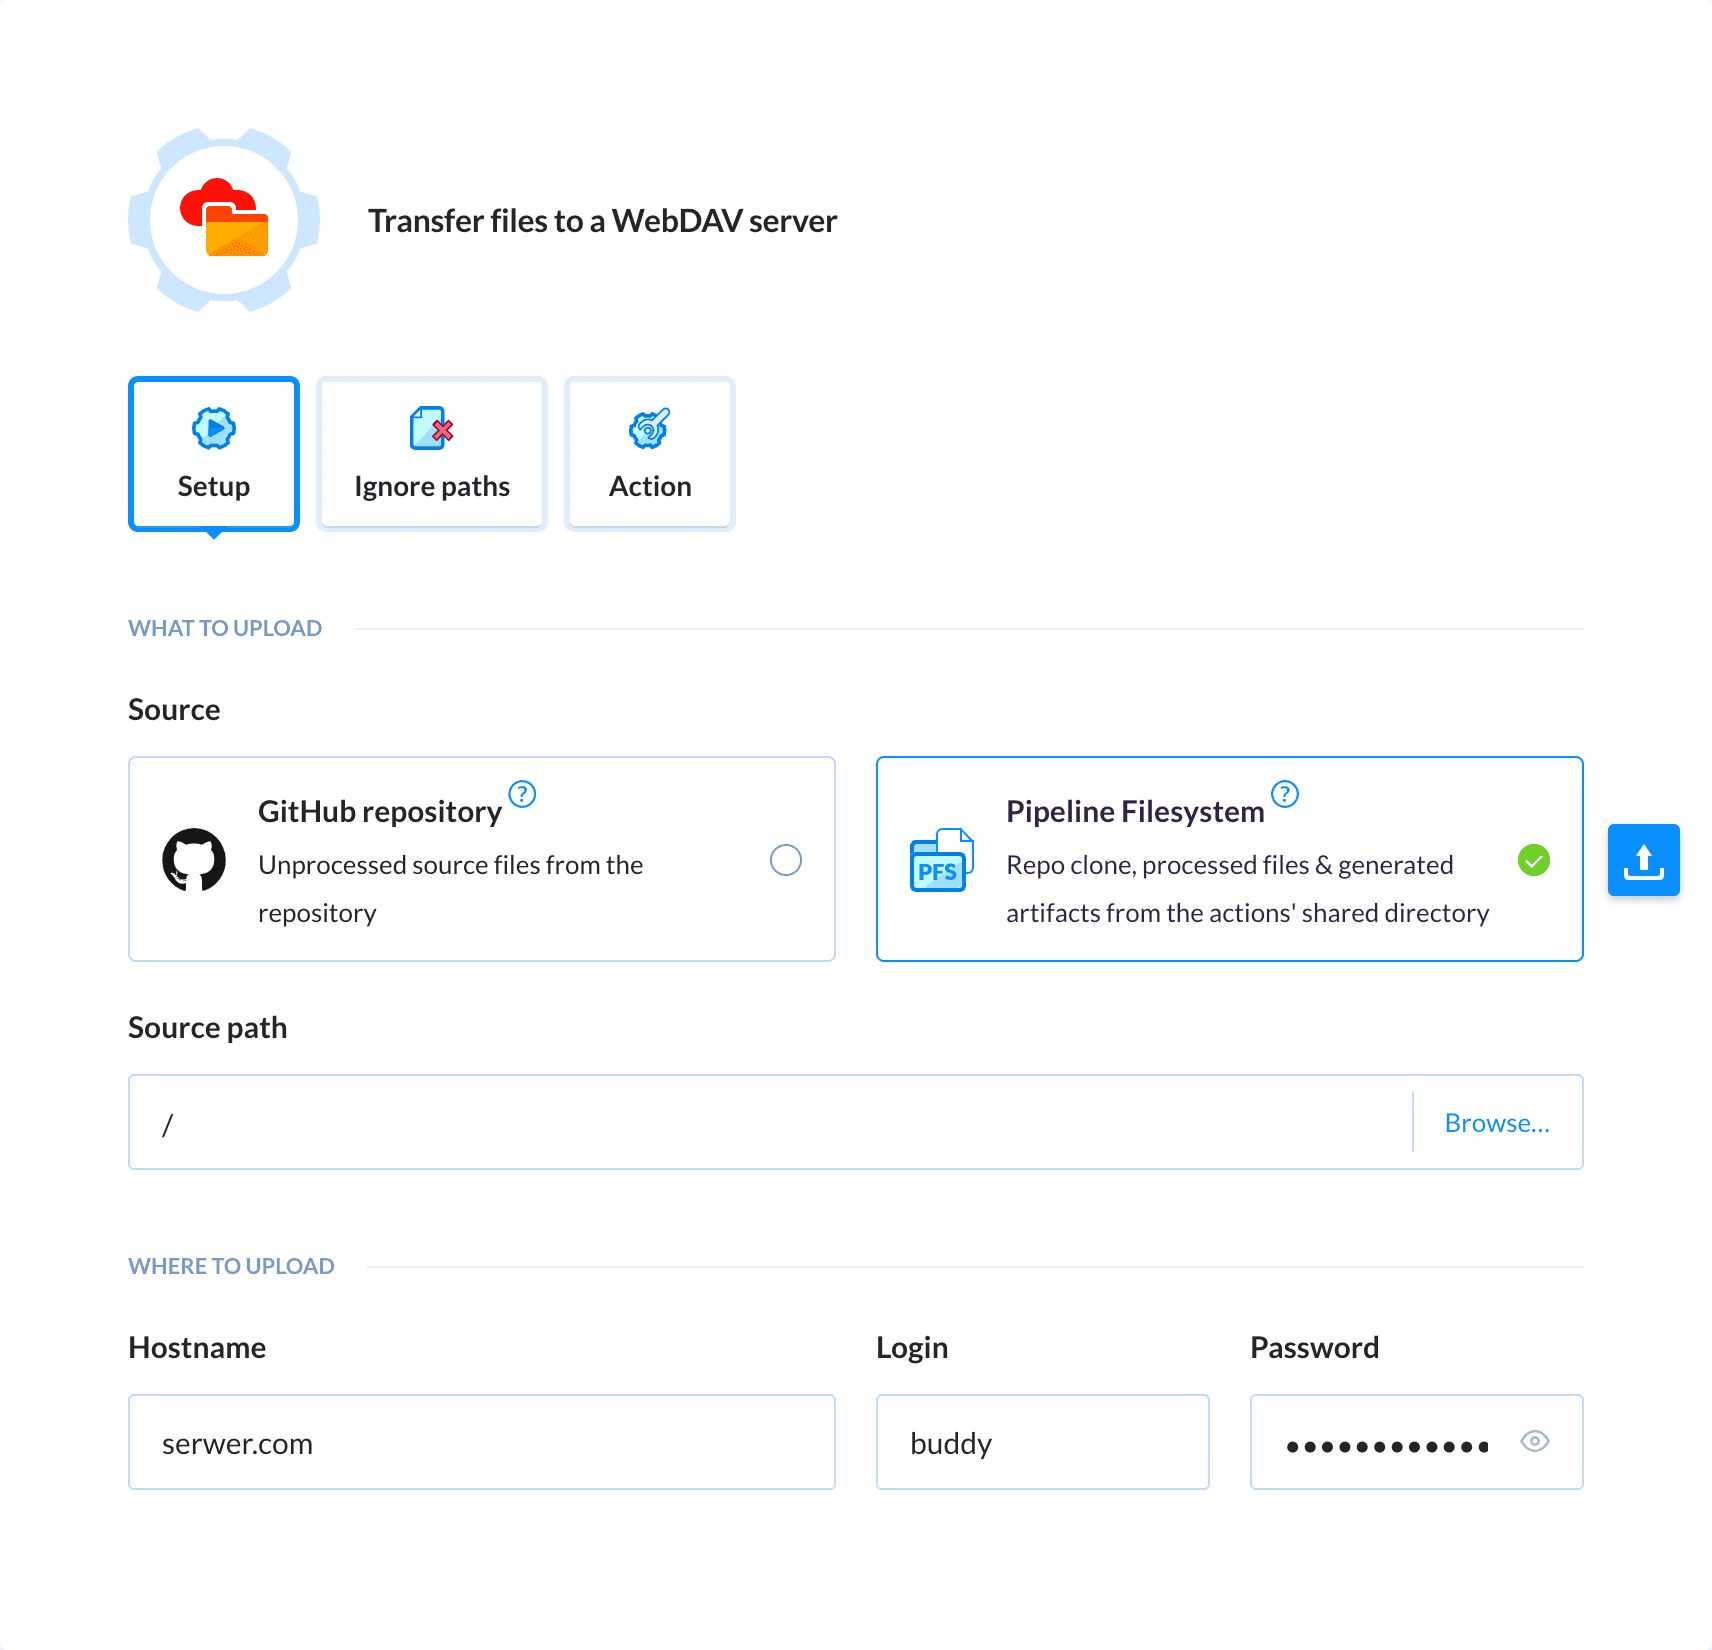The image size is (1712, 1650).
Task: Click the WebDAV cloud folder logo
Action: pos(224,220)
